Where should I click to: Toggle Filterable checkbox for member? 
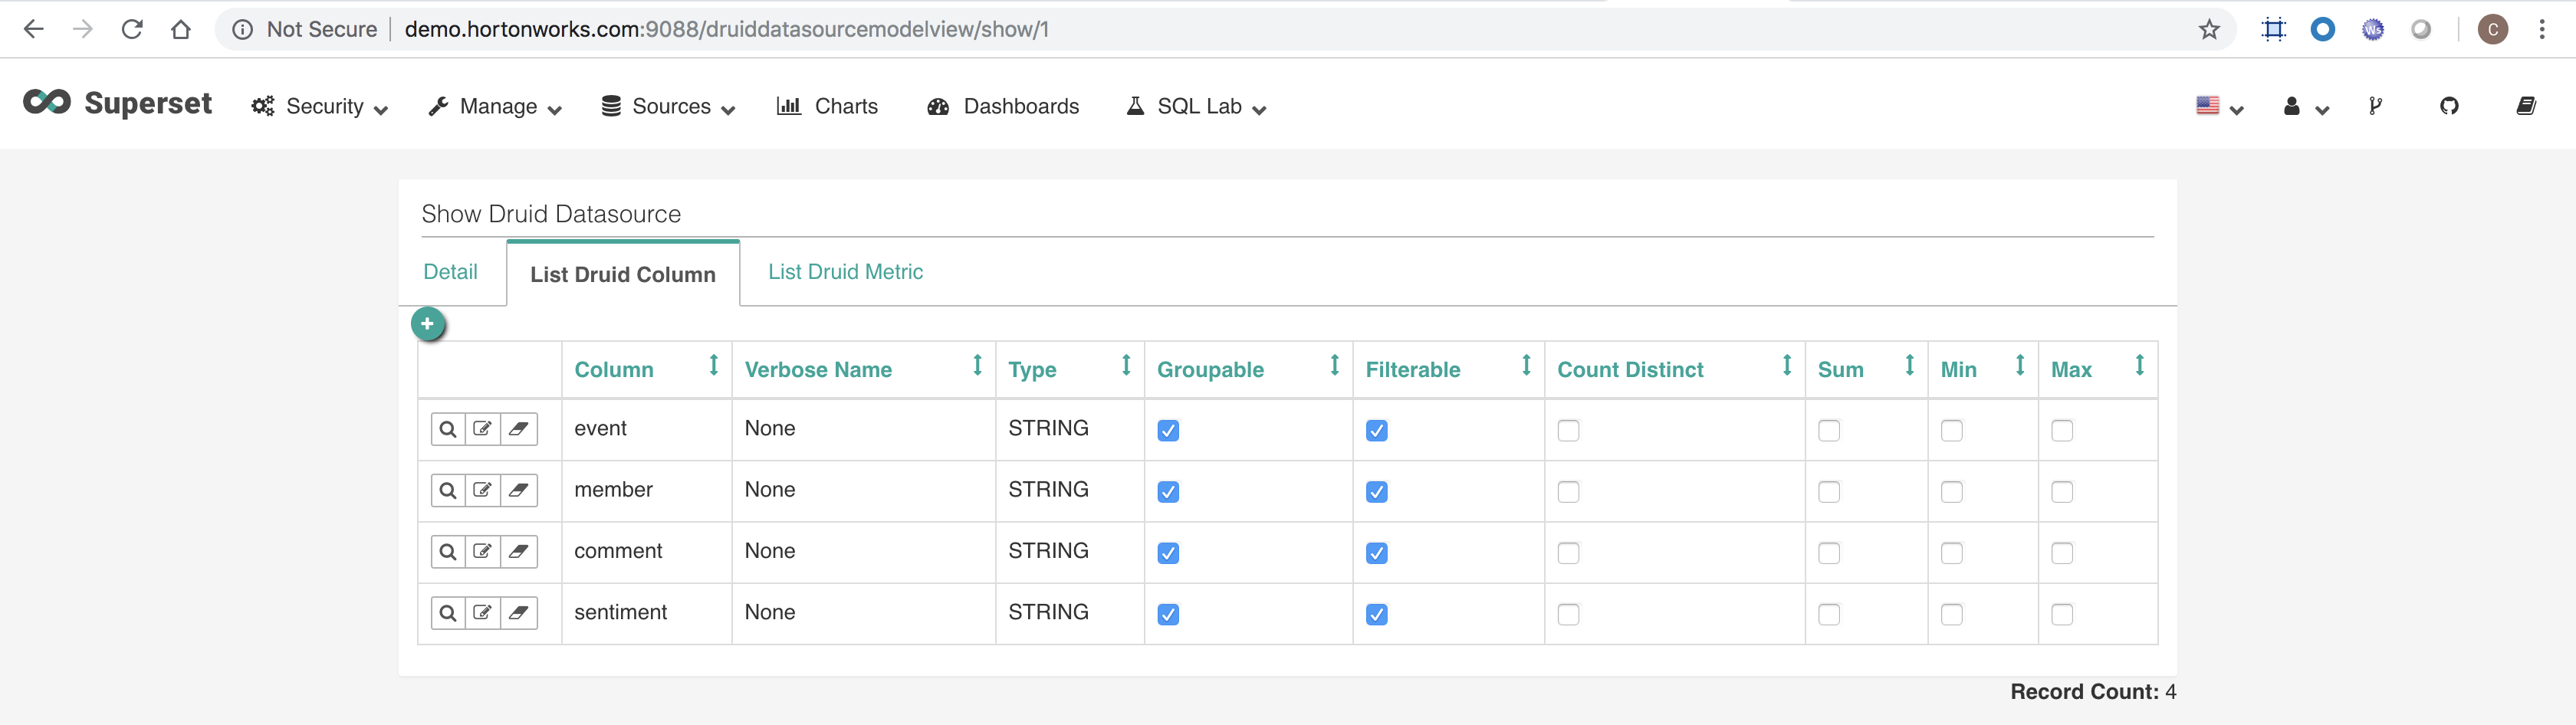click(x=1377, y=492)
